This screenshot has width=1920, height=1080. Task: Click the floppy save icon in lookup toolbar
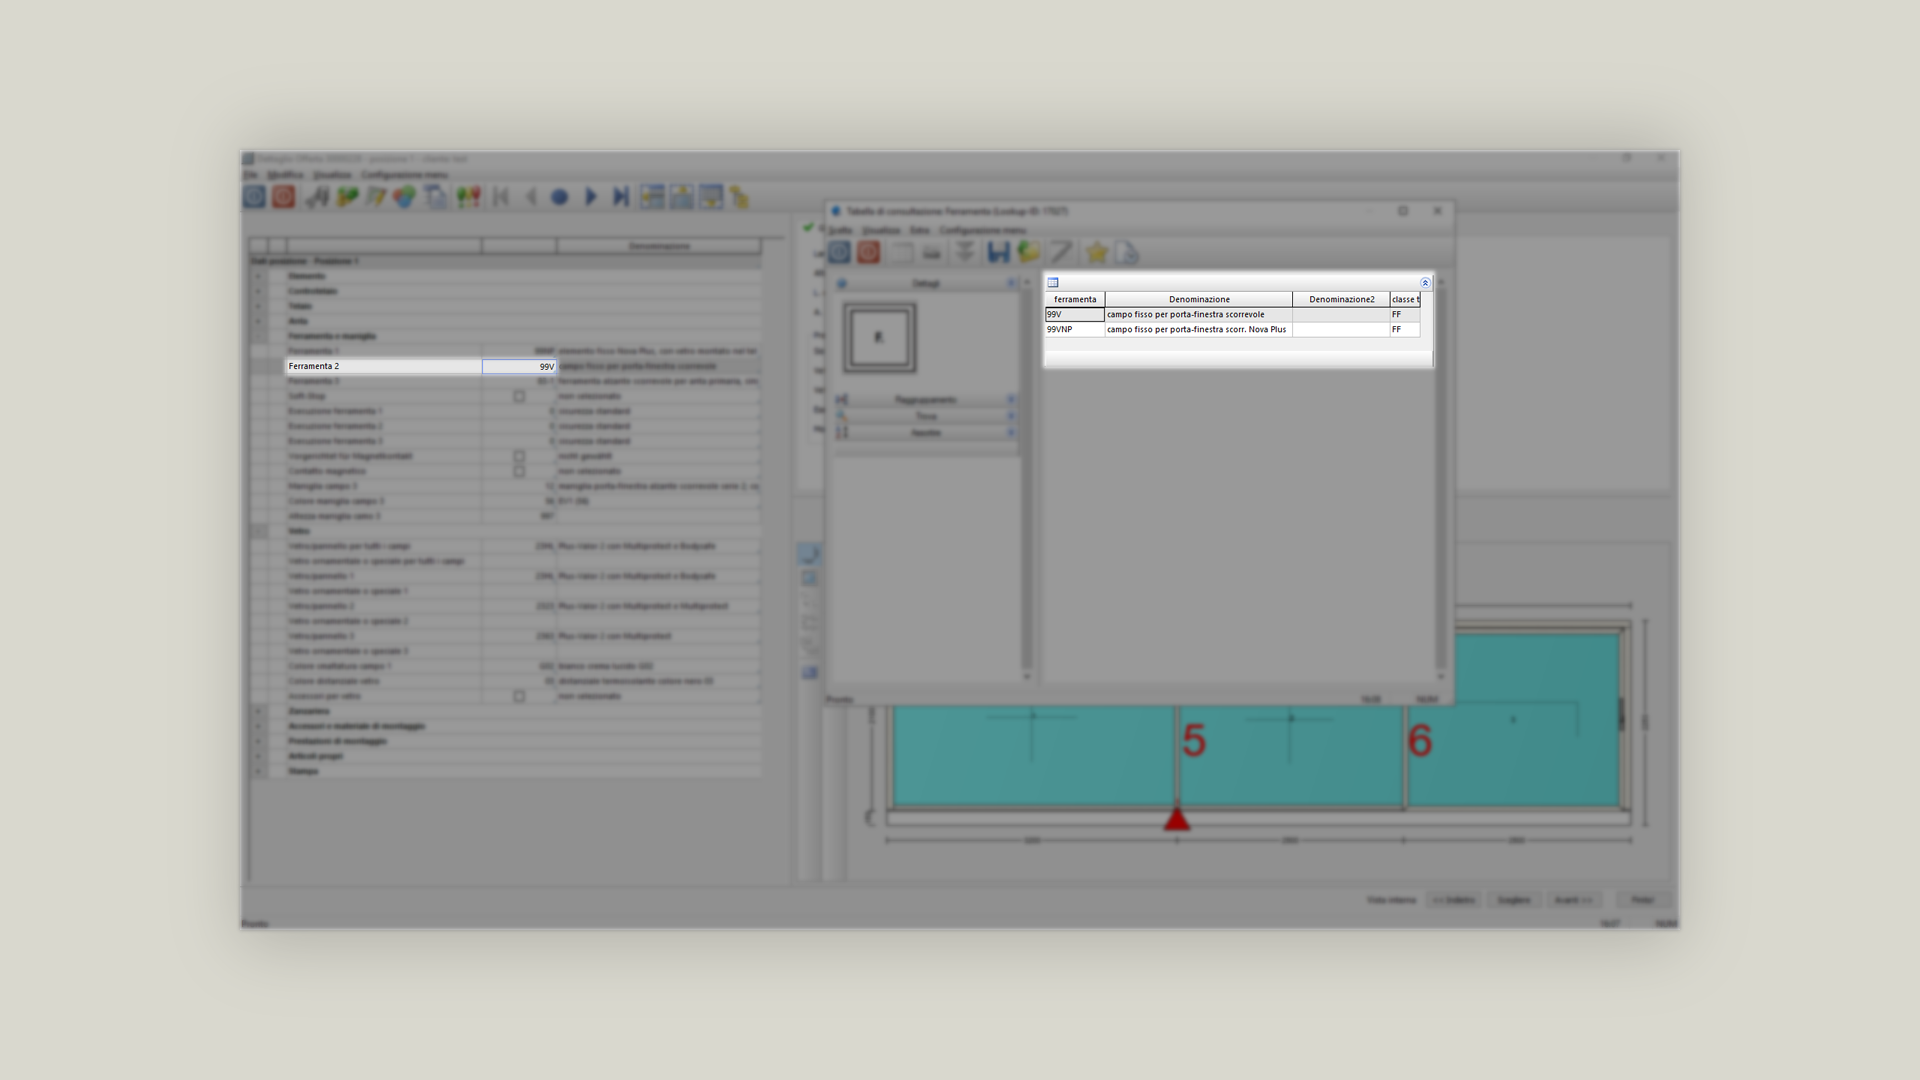pos(998,253)
